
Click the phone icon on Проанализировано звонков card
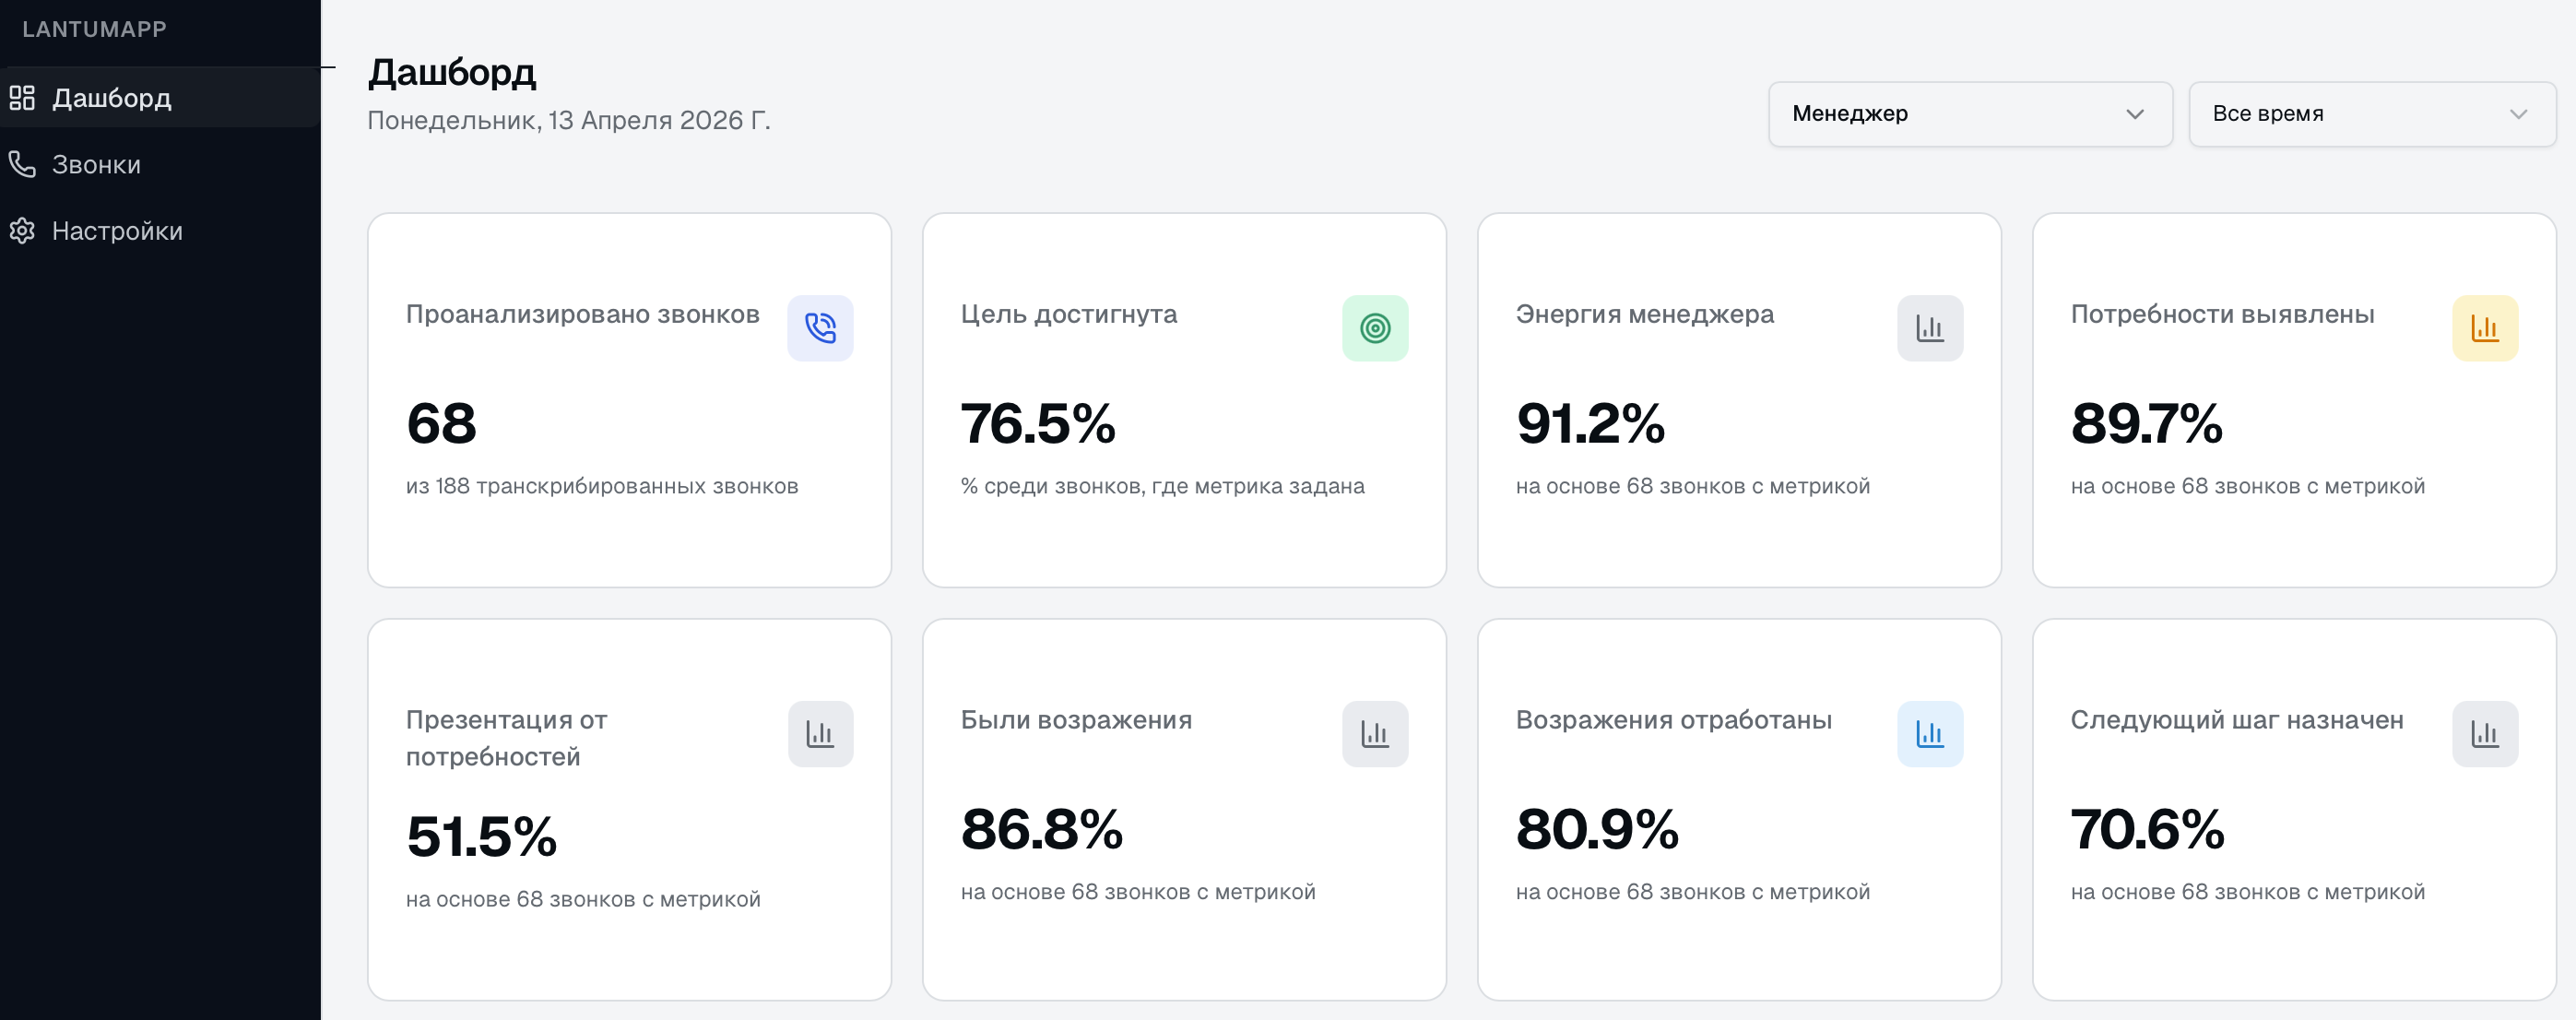pos(821,327)
